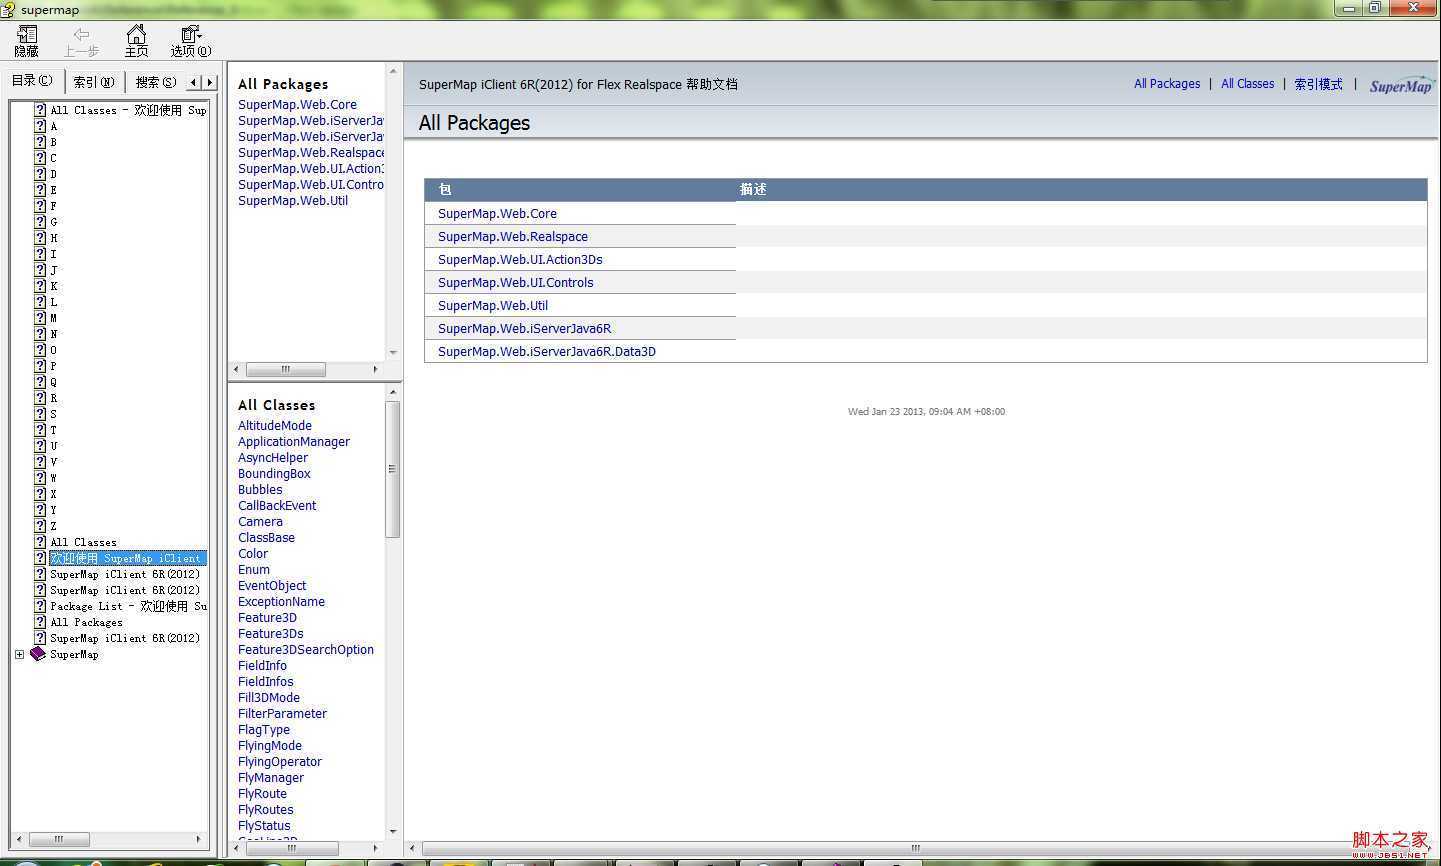1441x866 pixels.
Task: Click scroll-down arrow of classes pane
Action: [392, 831]
